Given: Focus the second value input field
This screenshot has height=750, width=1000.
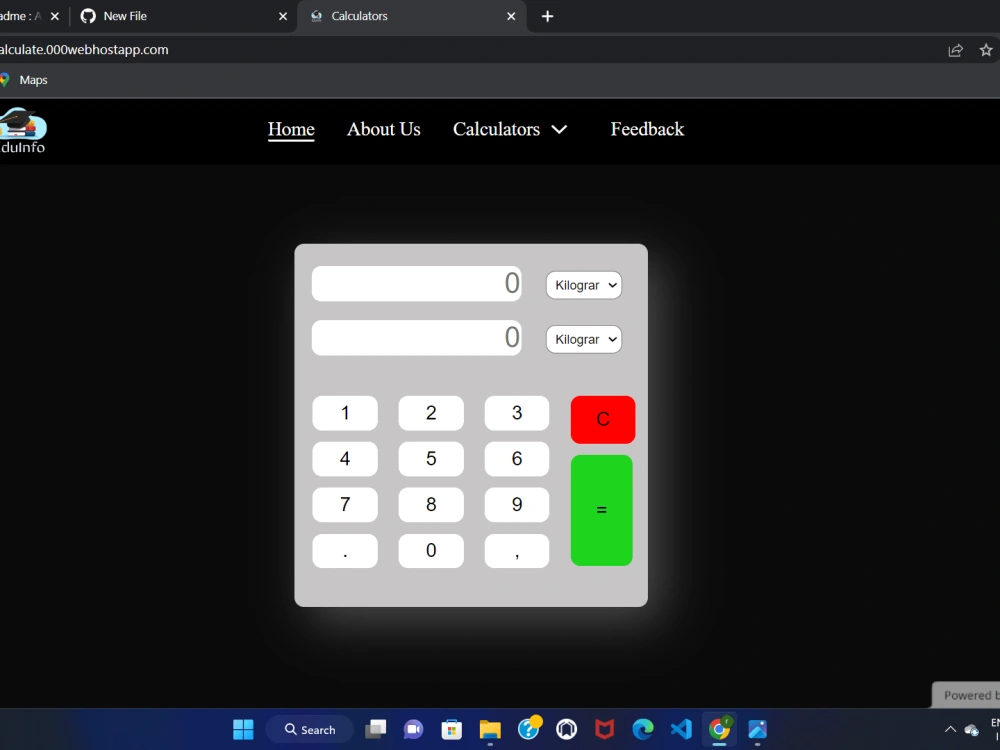Looking at the screenshot, I should [416, 338].
